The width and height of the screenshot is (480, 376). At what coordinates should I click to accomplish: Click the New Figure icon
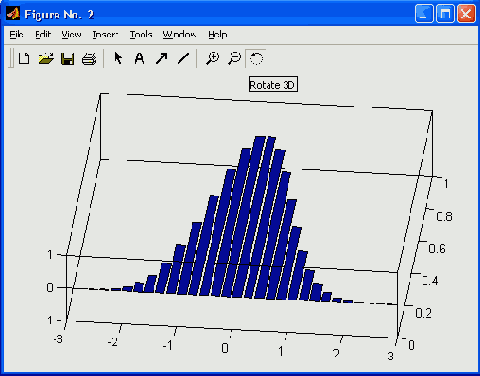[24, 59]
